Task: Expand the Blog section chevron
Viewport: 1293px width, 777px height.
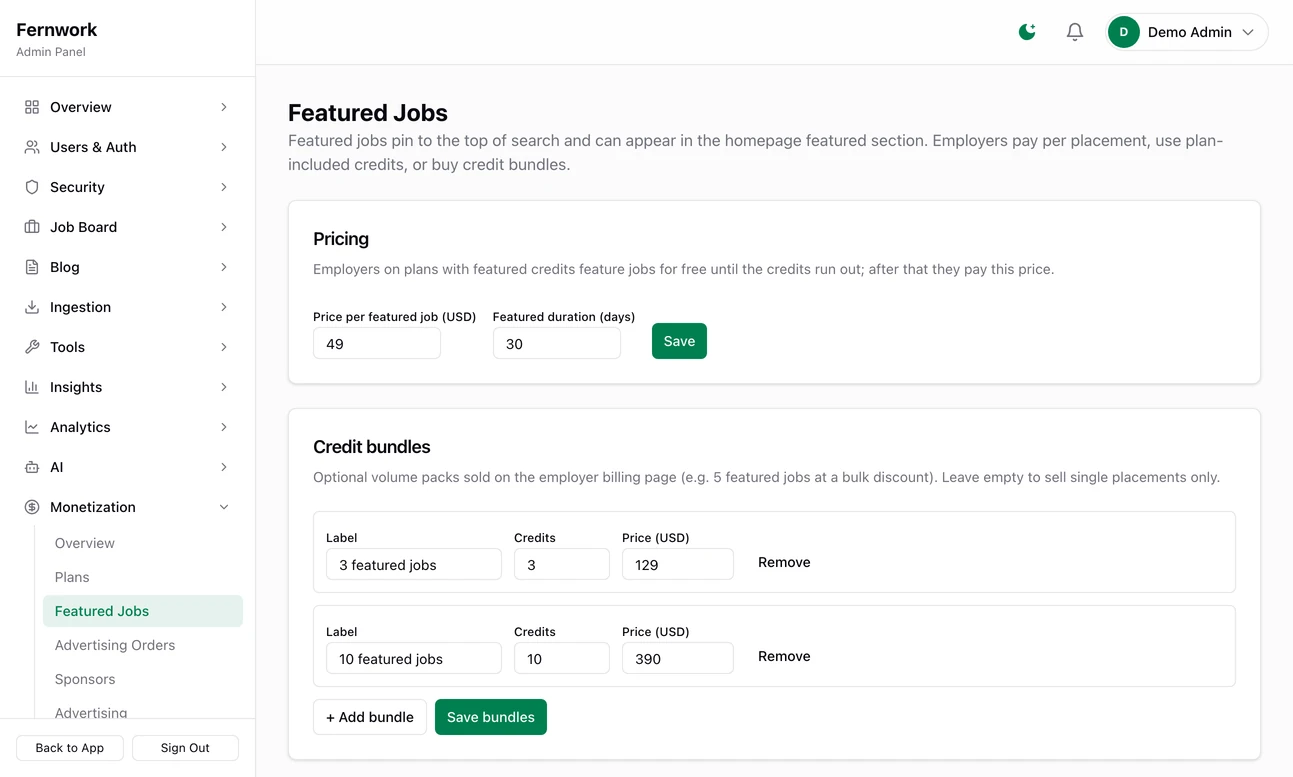Action: (x=224, y=267)
